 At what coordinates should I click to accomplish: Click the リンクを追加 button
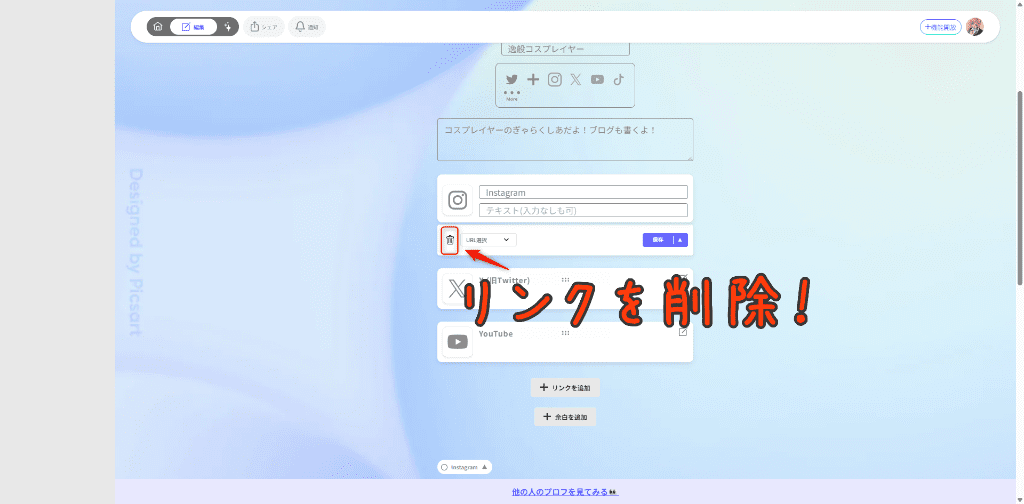565,387
